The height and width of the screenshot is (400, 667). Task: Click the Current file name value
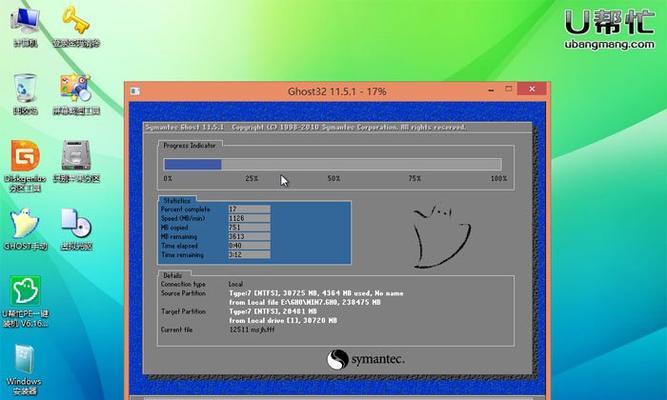251,330
